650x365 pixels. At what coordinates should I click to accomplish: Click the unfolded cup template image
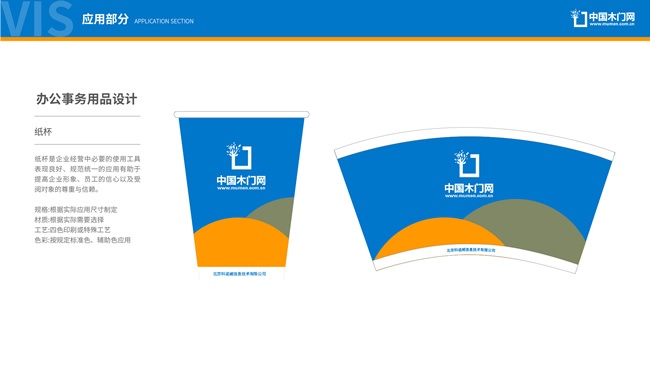coord(474,200)
